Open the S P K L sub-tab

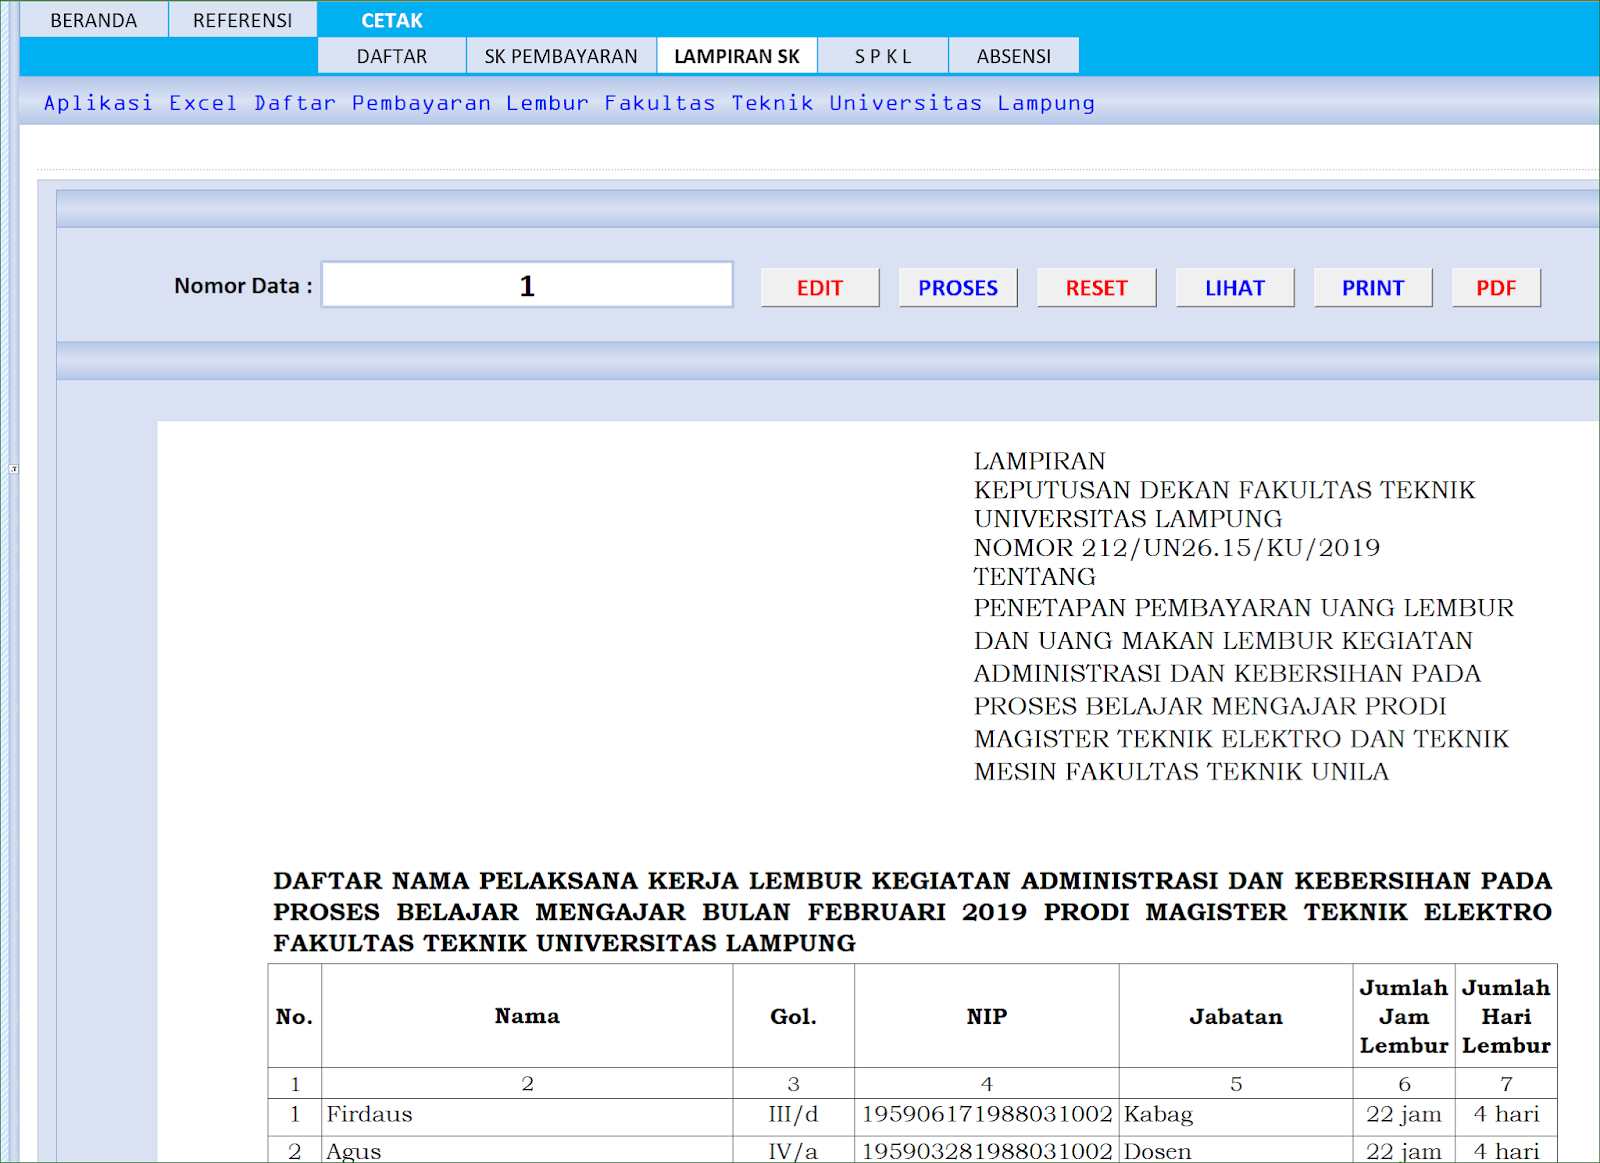pyautogui.click(x=882, y=55)
